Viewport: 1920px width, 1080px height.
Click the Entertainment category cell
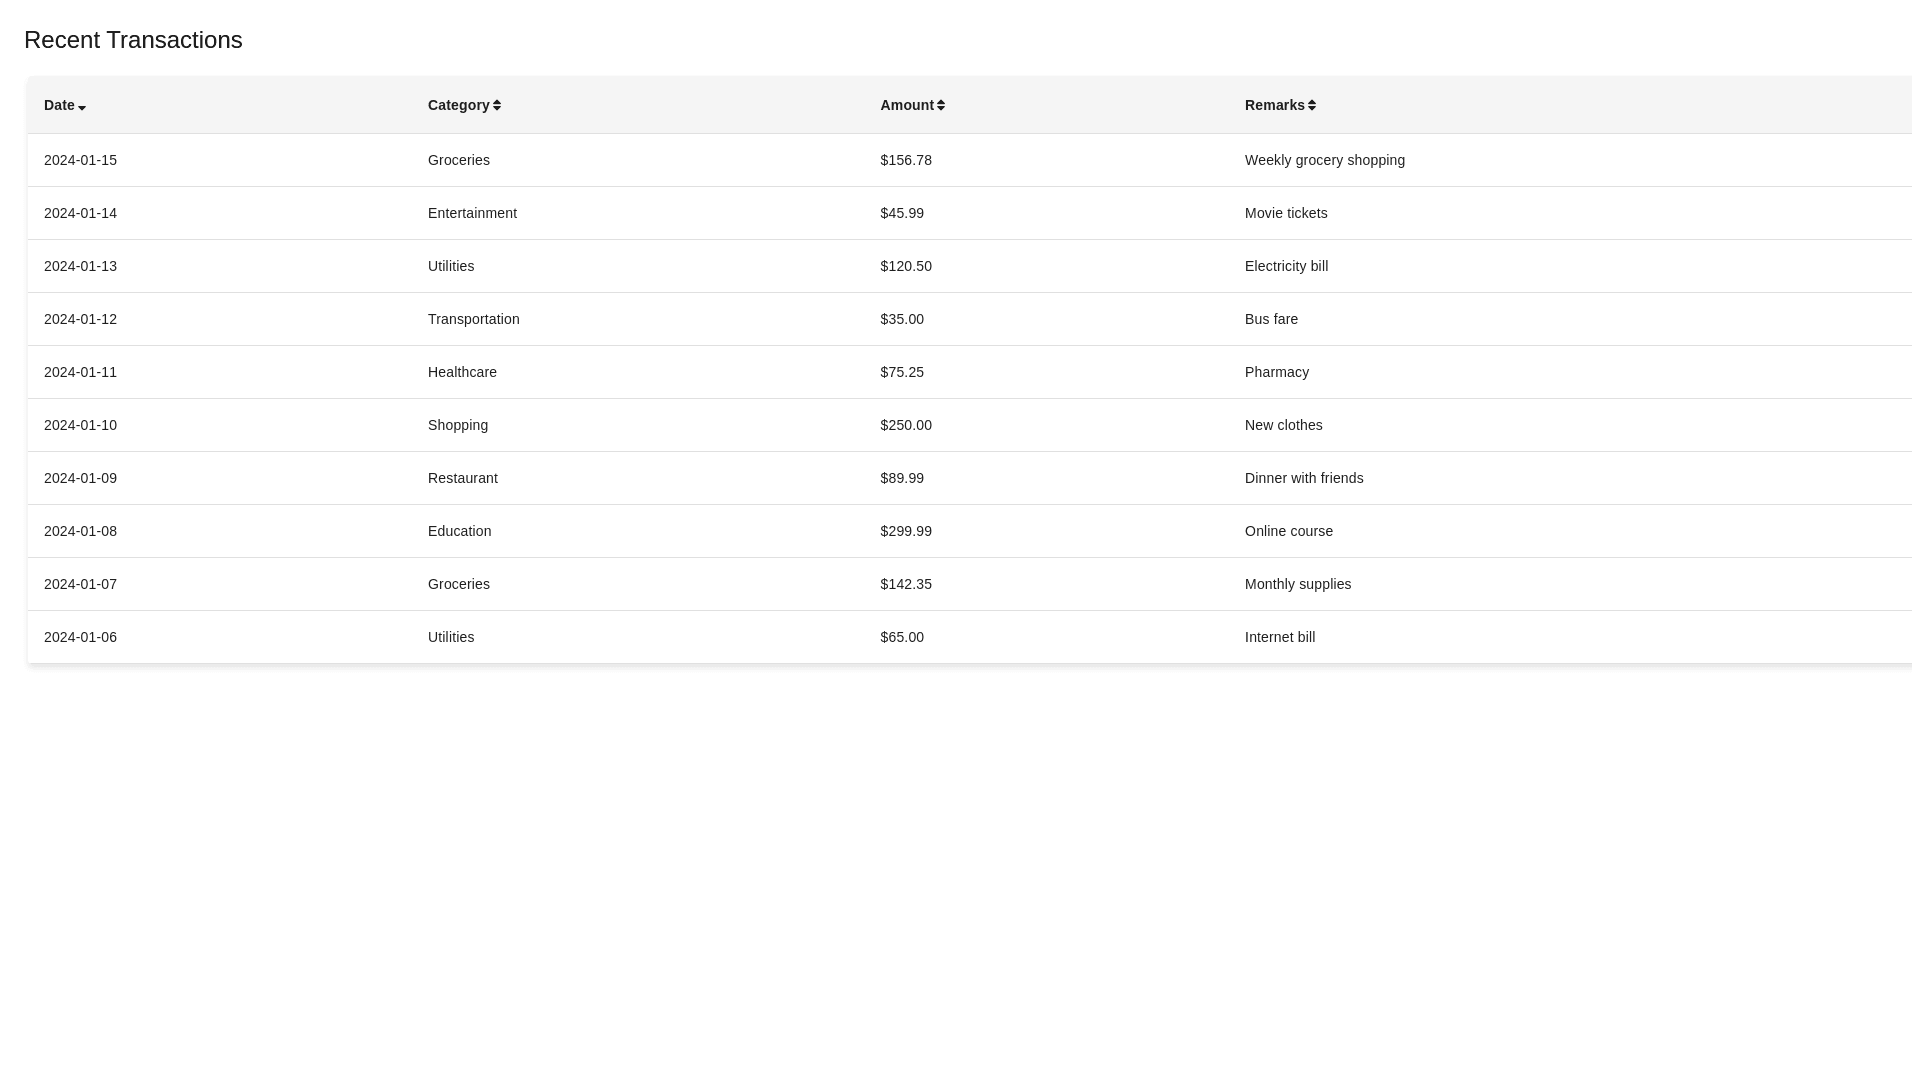point(472,213)
